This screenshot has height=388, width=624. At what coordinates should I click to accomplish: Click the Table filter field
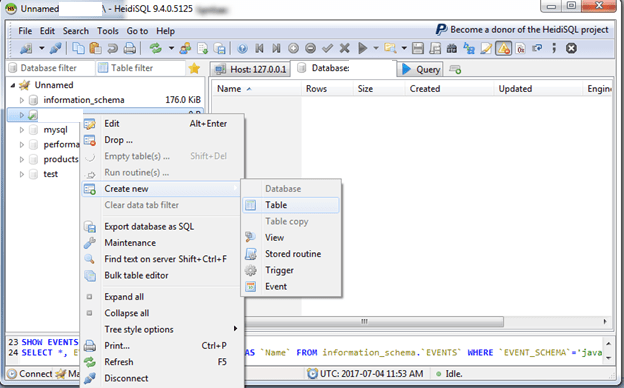(141, 68)
